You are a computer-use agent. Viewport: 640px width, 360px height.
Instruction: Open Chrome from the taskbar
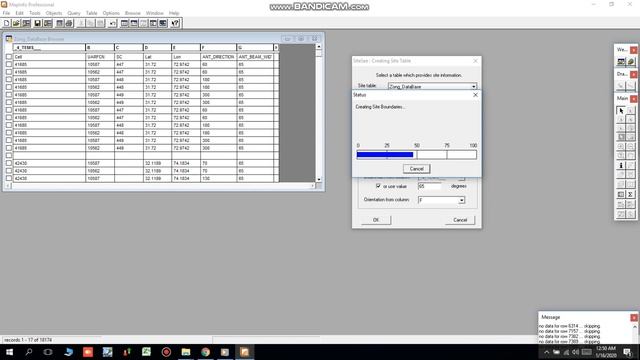(205, 352)
